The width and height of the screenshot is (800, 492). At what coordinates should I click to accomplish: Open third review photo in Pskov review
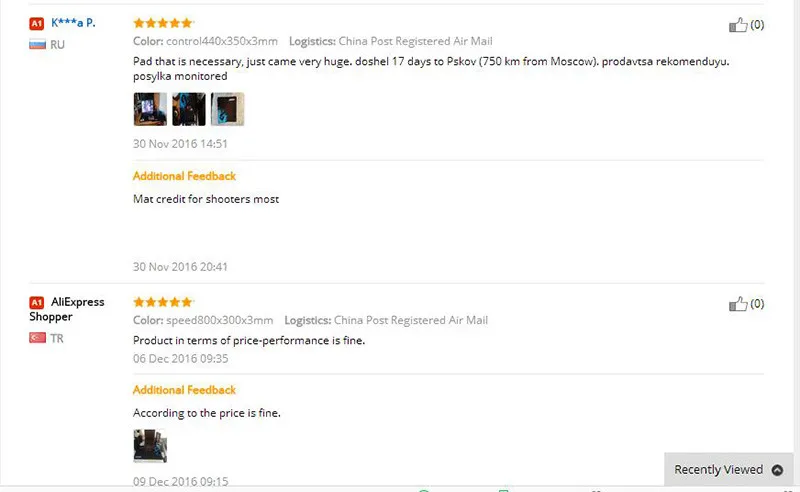[228, 109]
